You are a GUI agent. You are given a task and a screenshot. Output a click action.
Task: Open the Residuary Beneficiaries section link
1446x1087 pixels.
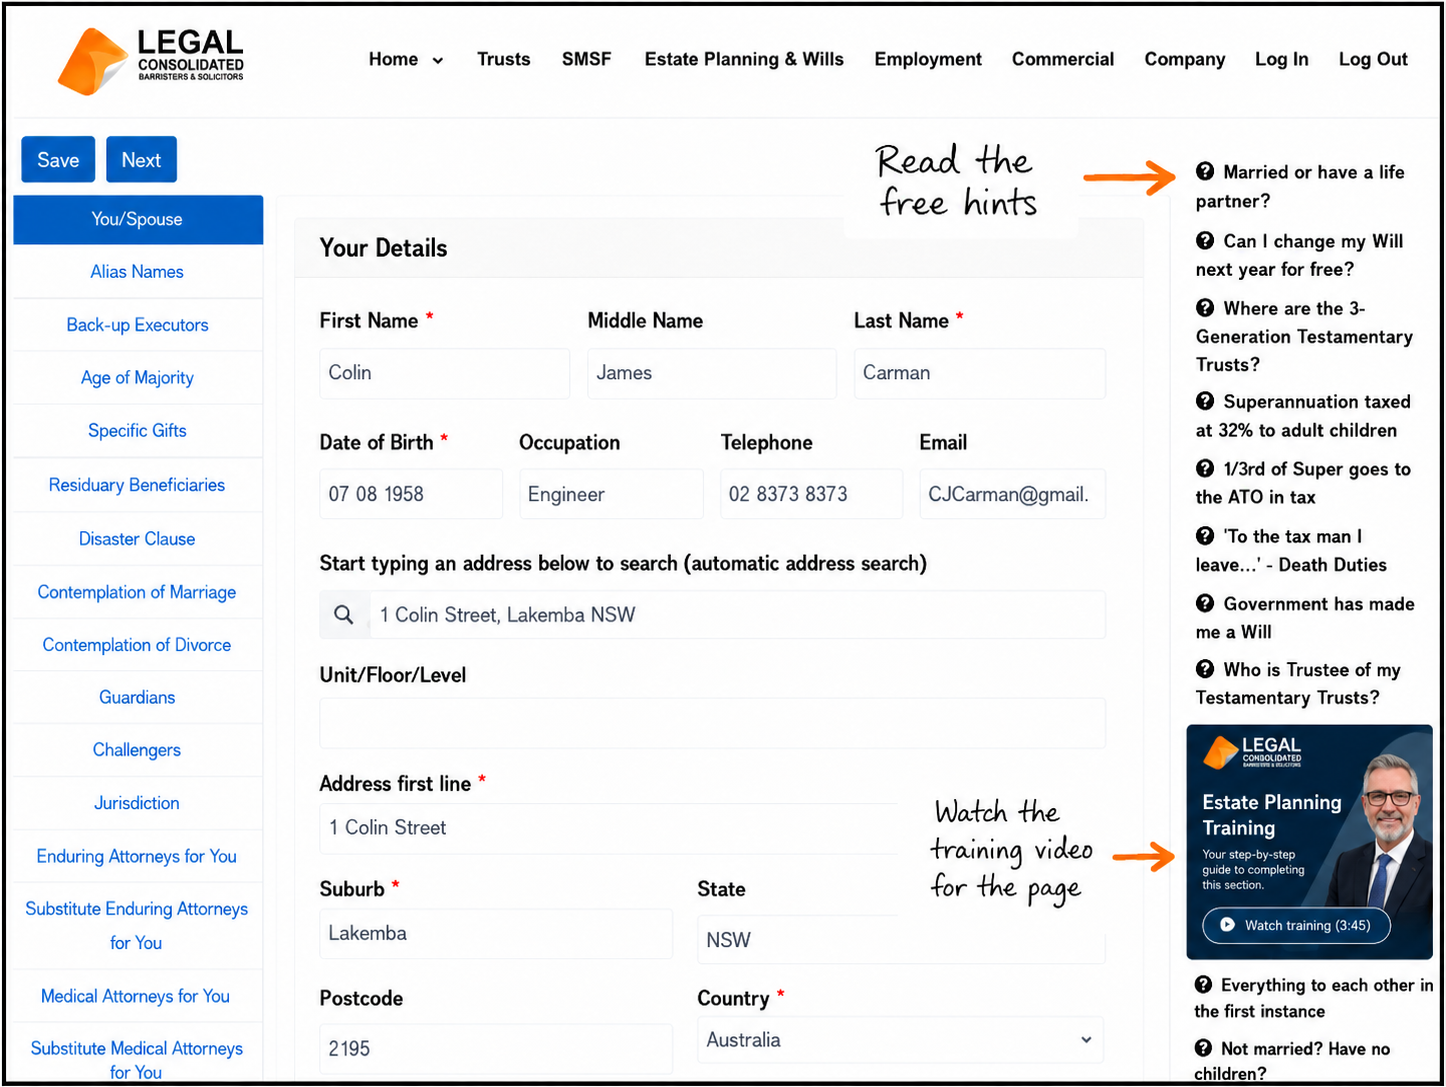(x=138, y=485)
